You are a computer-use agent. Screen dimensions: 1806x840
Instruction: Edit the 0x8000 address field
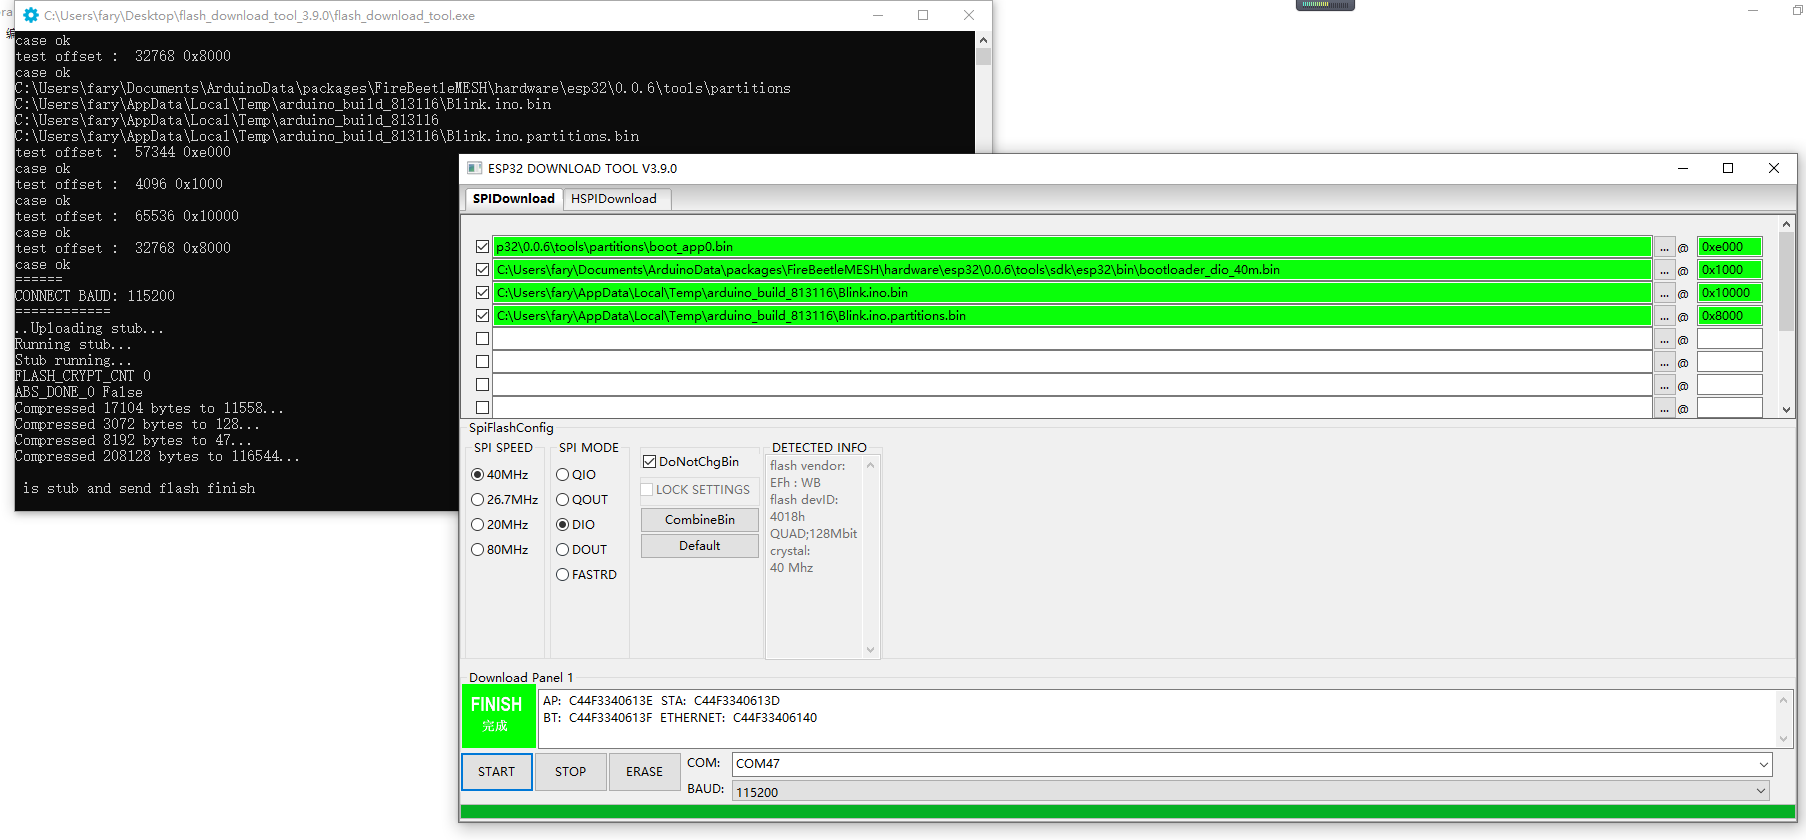pos(1730,316)
